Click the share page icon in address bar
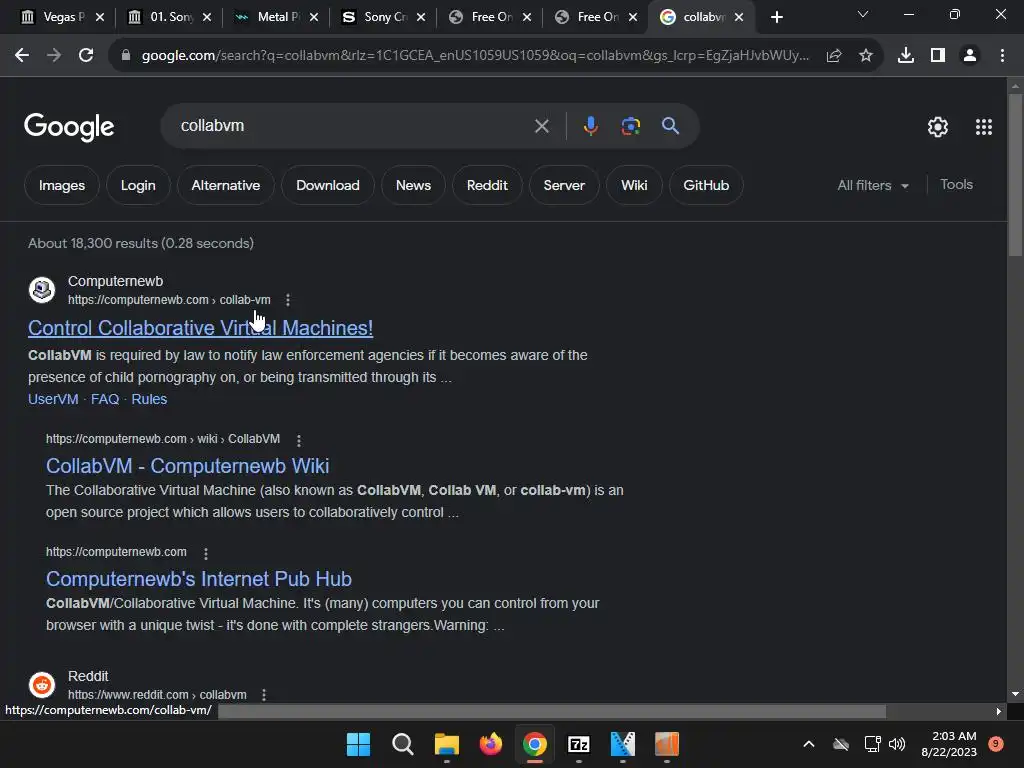This screenshot has width=1024, height=768. tap(834, 56)
